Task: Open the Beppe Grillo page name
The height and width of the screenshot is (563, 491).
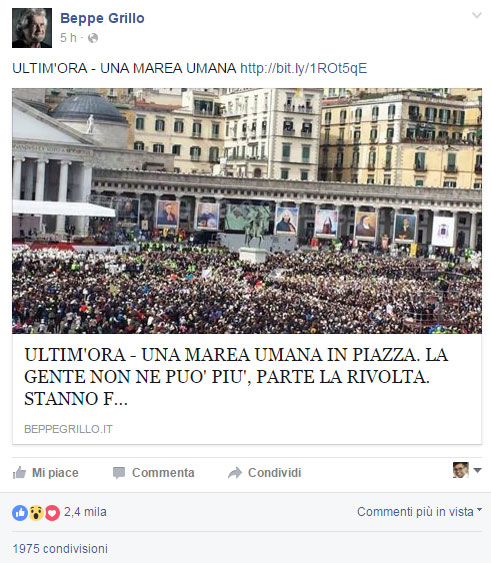Action: (x=102, y=18)
